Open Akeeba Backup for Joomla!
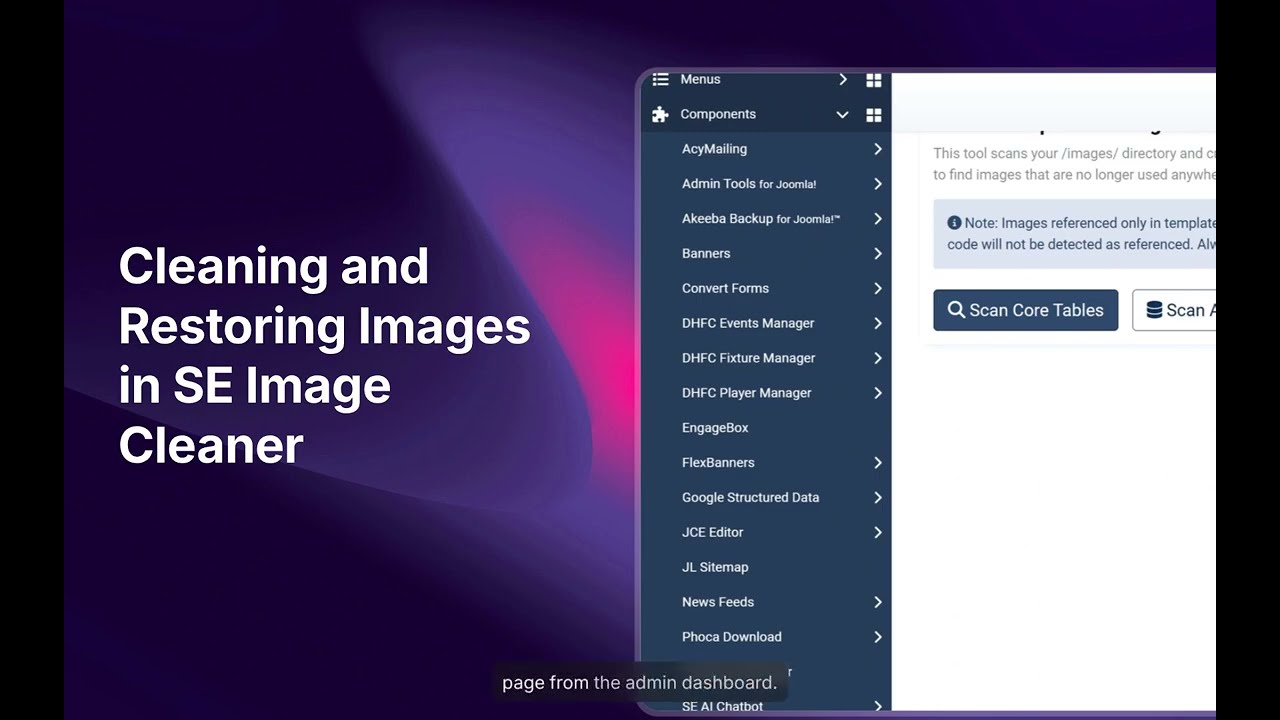 761,219
